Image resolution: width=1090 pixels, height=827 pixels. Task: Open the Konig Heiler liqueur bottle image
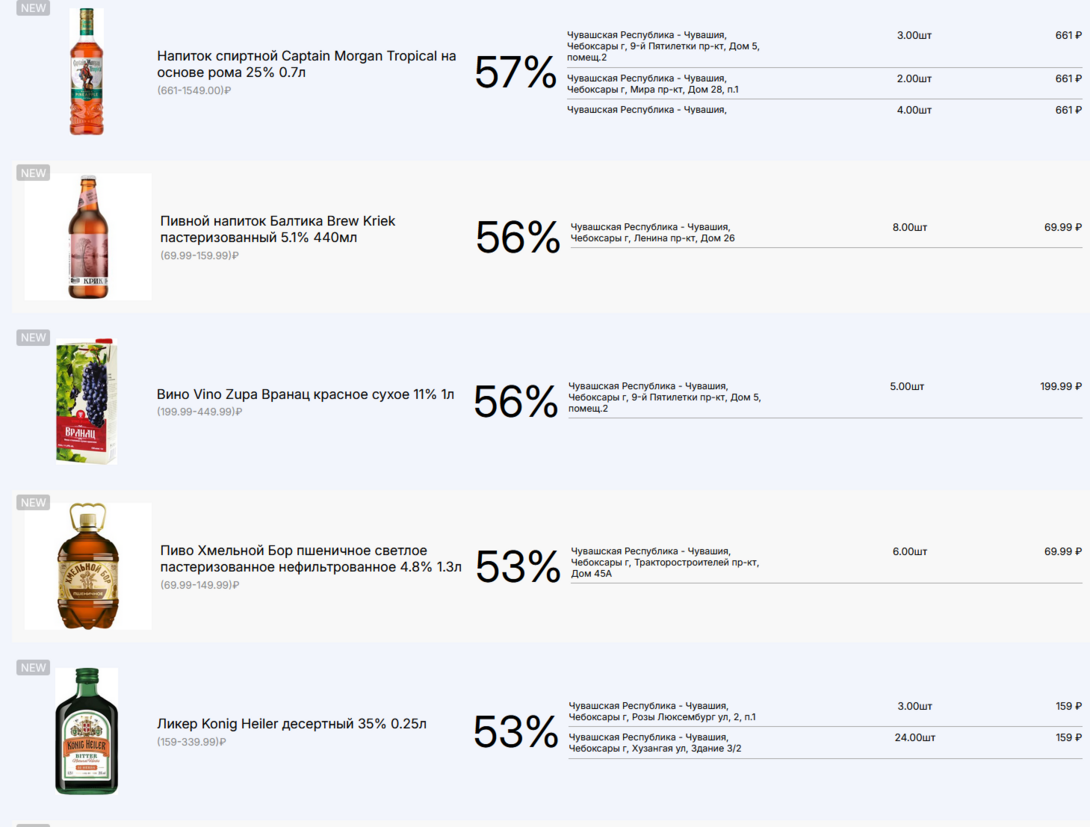click(x=86, y=731)
